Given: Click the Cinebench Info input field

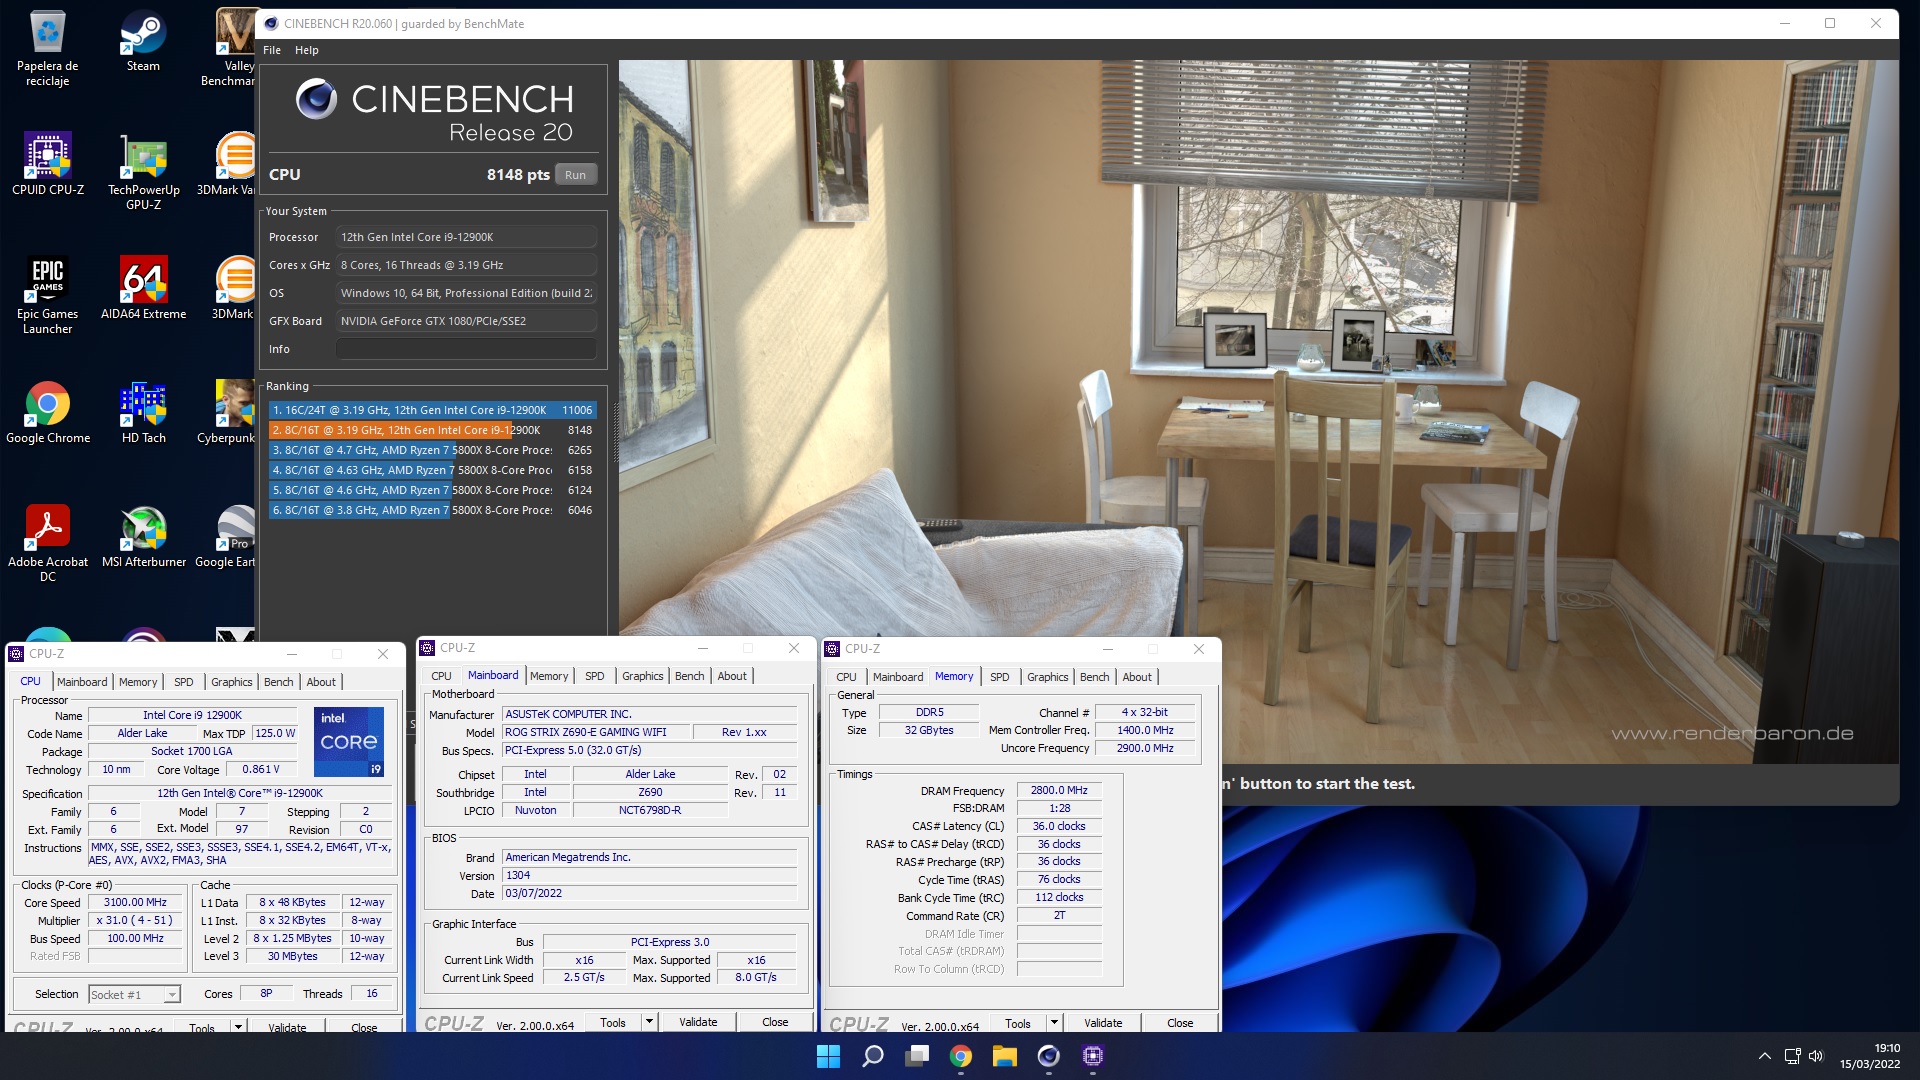Looking at the screenshot, I should click(466, 349).
